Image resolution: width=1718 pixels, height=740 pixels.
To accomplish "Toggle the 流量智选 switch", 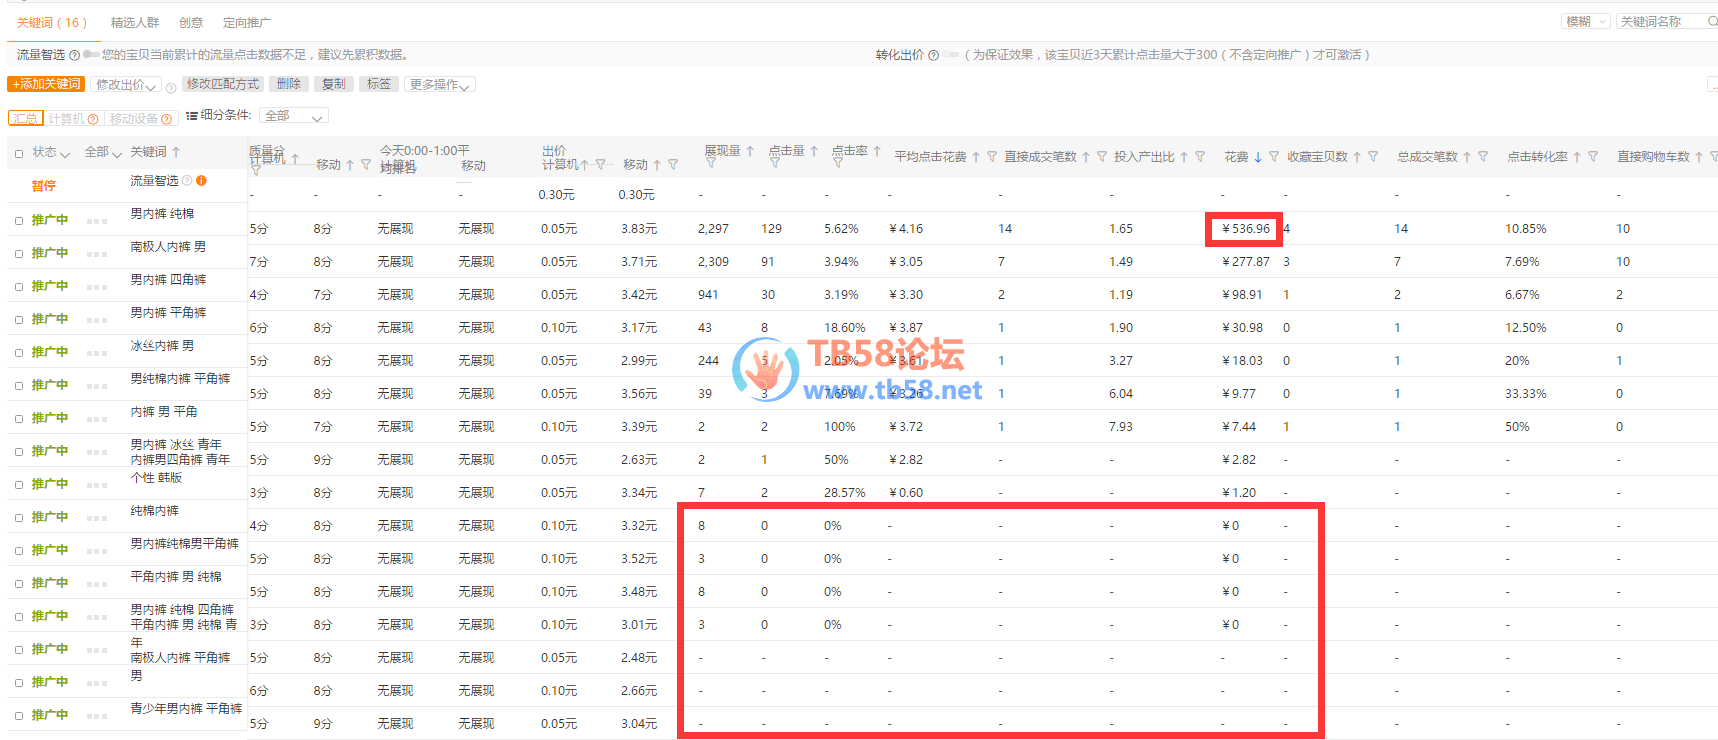I will click(x=91, y=55).
